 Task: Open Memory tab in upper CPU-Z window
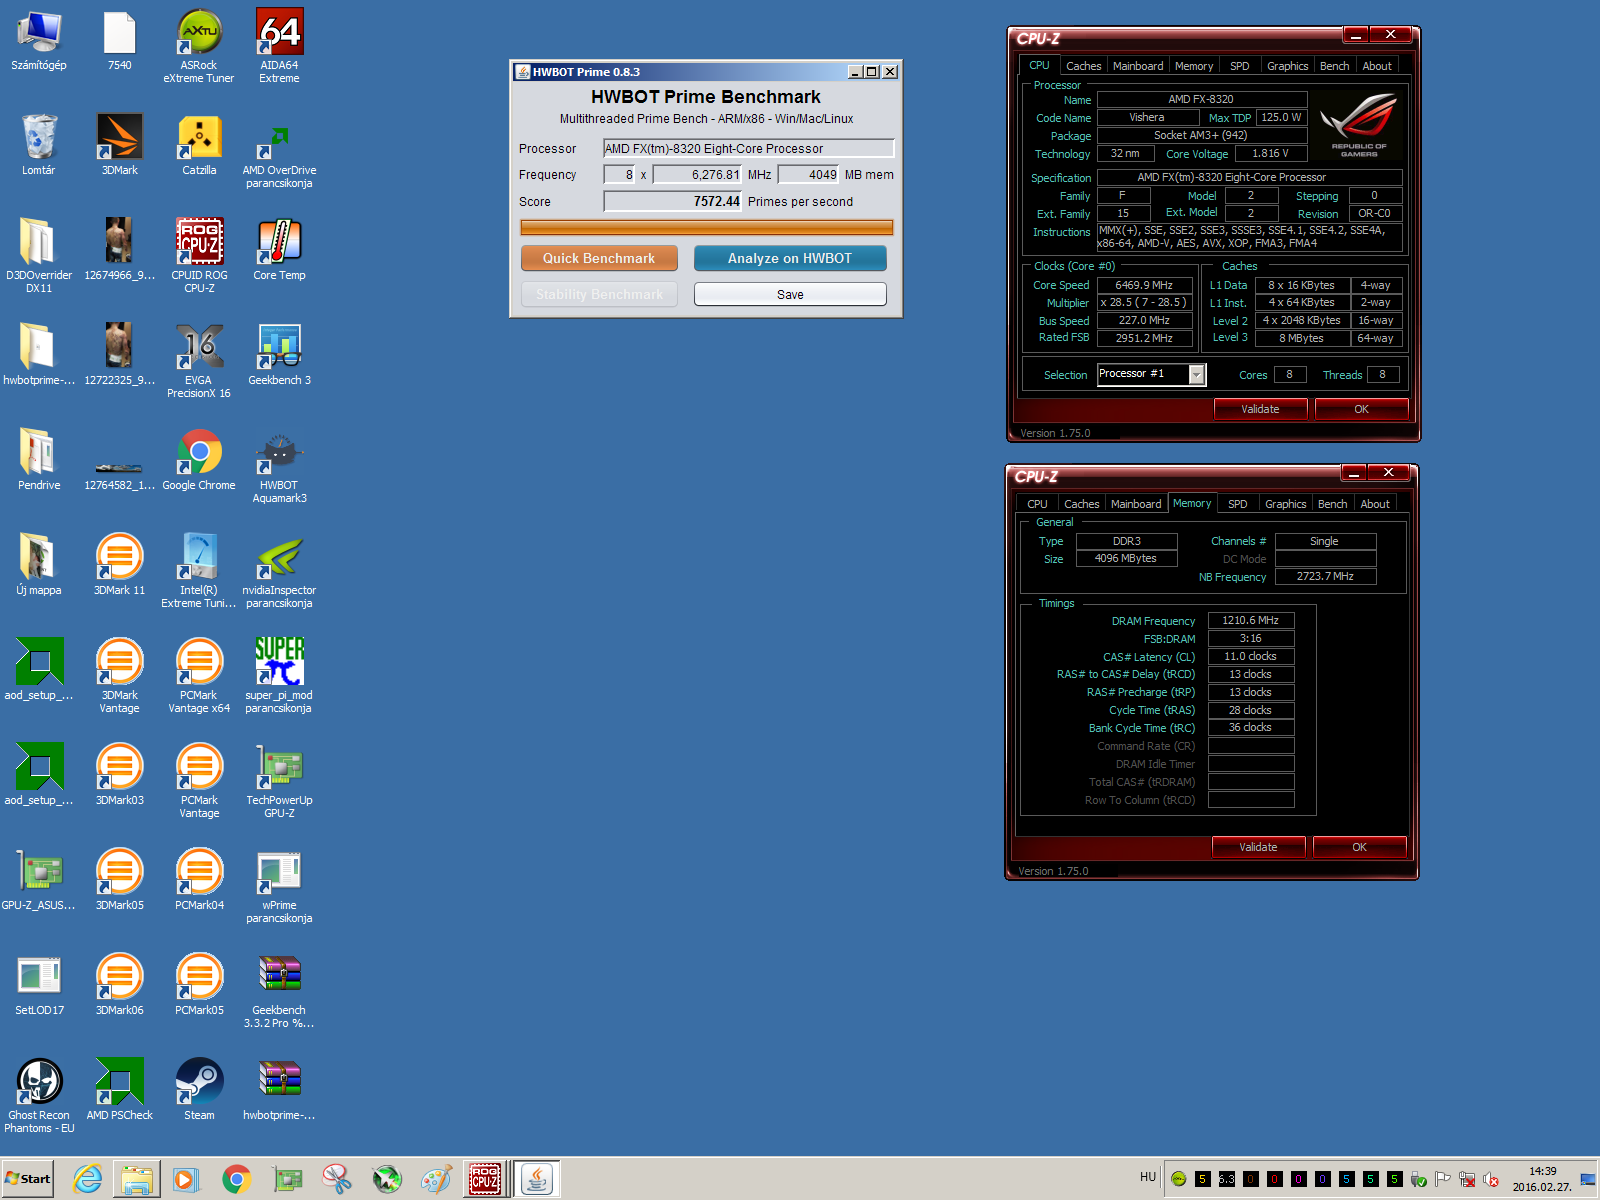pyautogui.click(x=1194, y=66)
